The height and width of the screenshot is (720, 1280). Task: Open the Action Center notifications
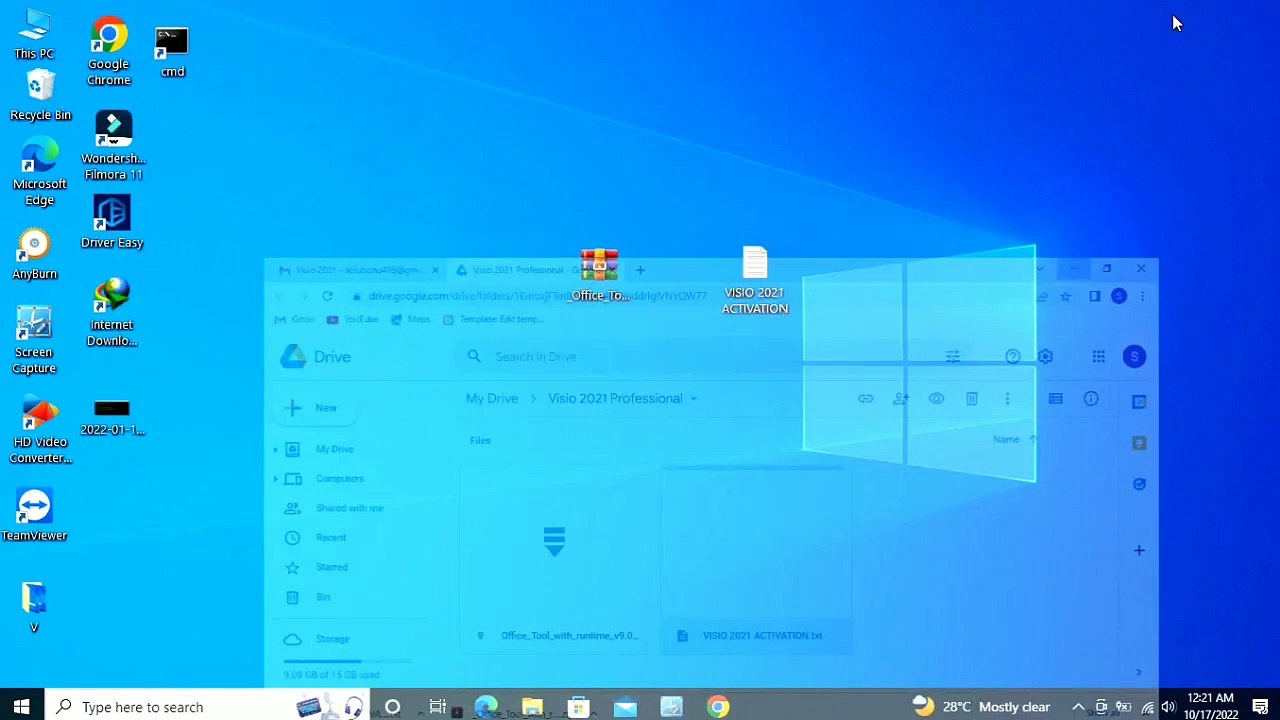click(x=1260, y=707)
